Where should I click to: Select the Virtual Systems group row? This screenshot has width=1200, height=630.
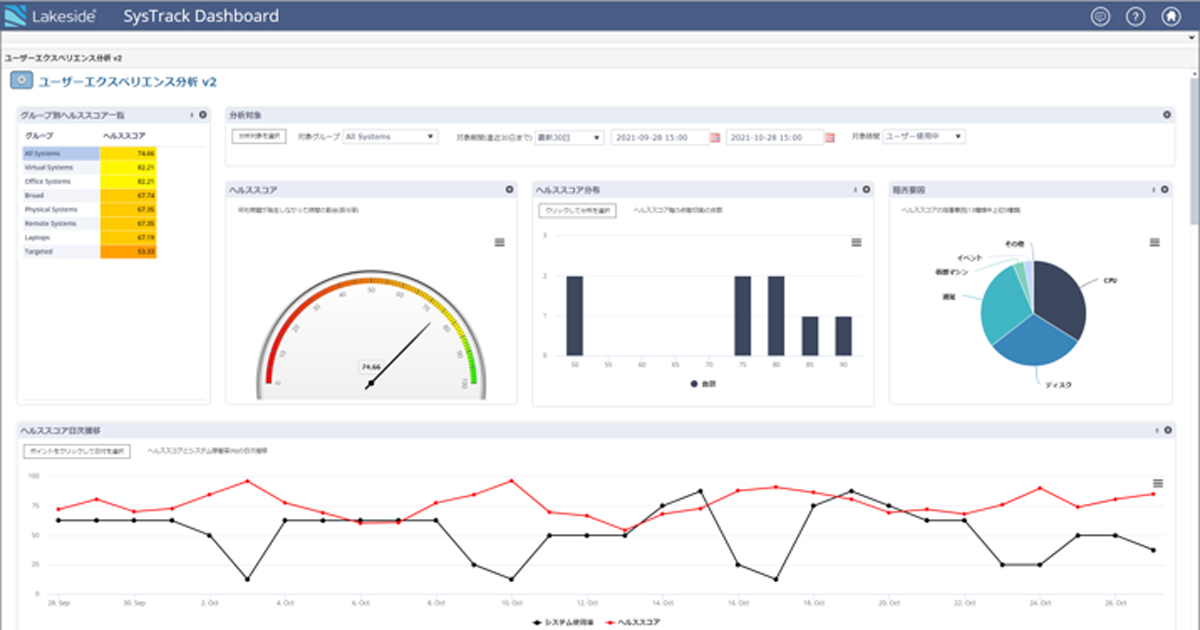(x=60, y=168)
